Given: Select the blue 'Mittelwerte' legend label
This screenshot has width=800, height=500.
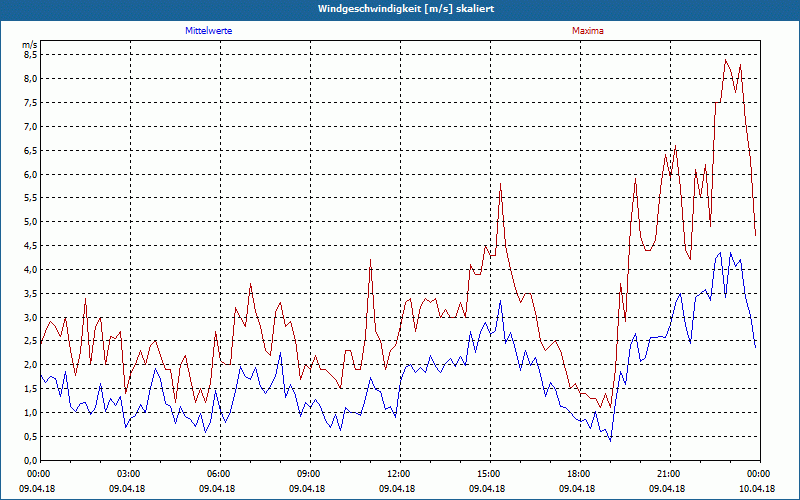Looking at the screenshot, I should (x=209, y=31).
